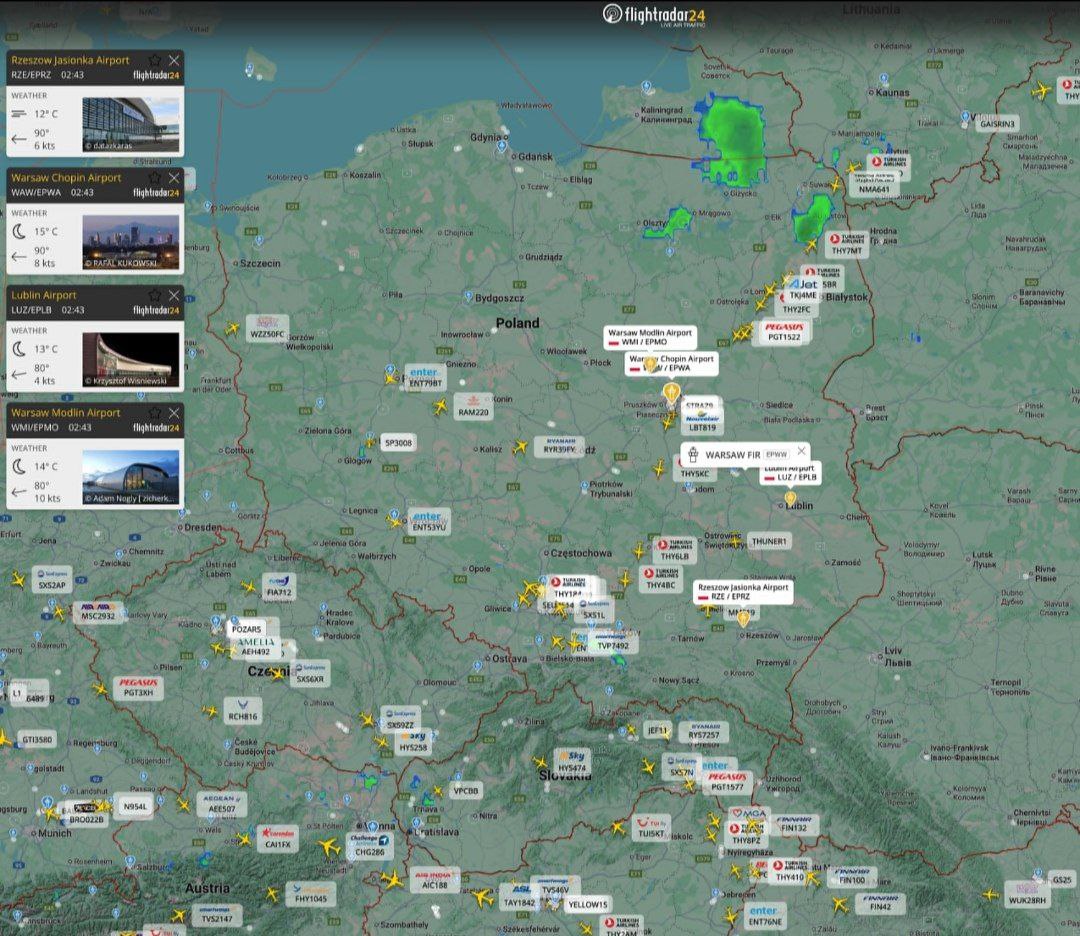Select the Rzeszow Jasionka Airport map label
The width and height of the screenshot is (1080, 936).
(743, 592)
